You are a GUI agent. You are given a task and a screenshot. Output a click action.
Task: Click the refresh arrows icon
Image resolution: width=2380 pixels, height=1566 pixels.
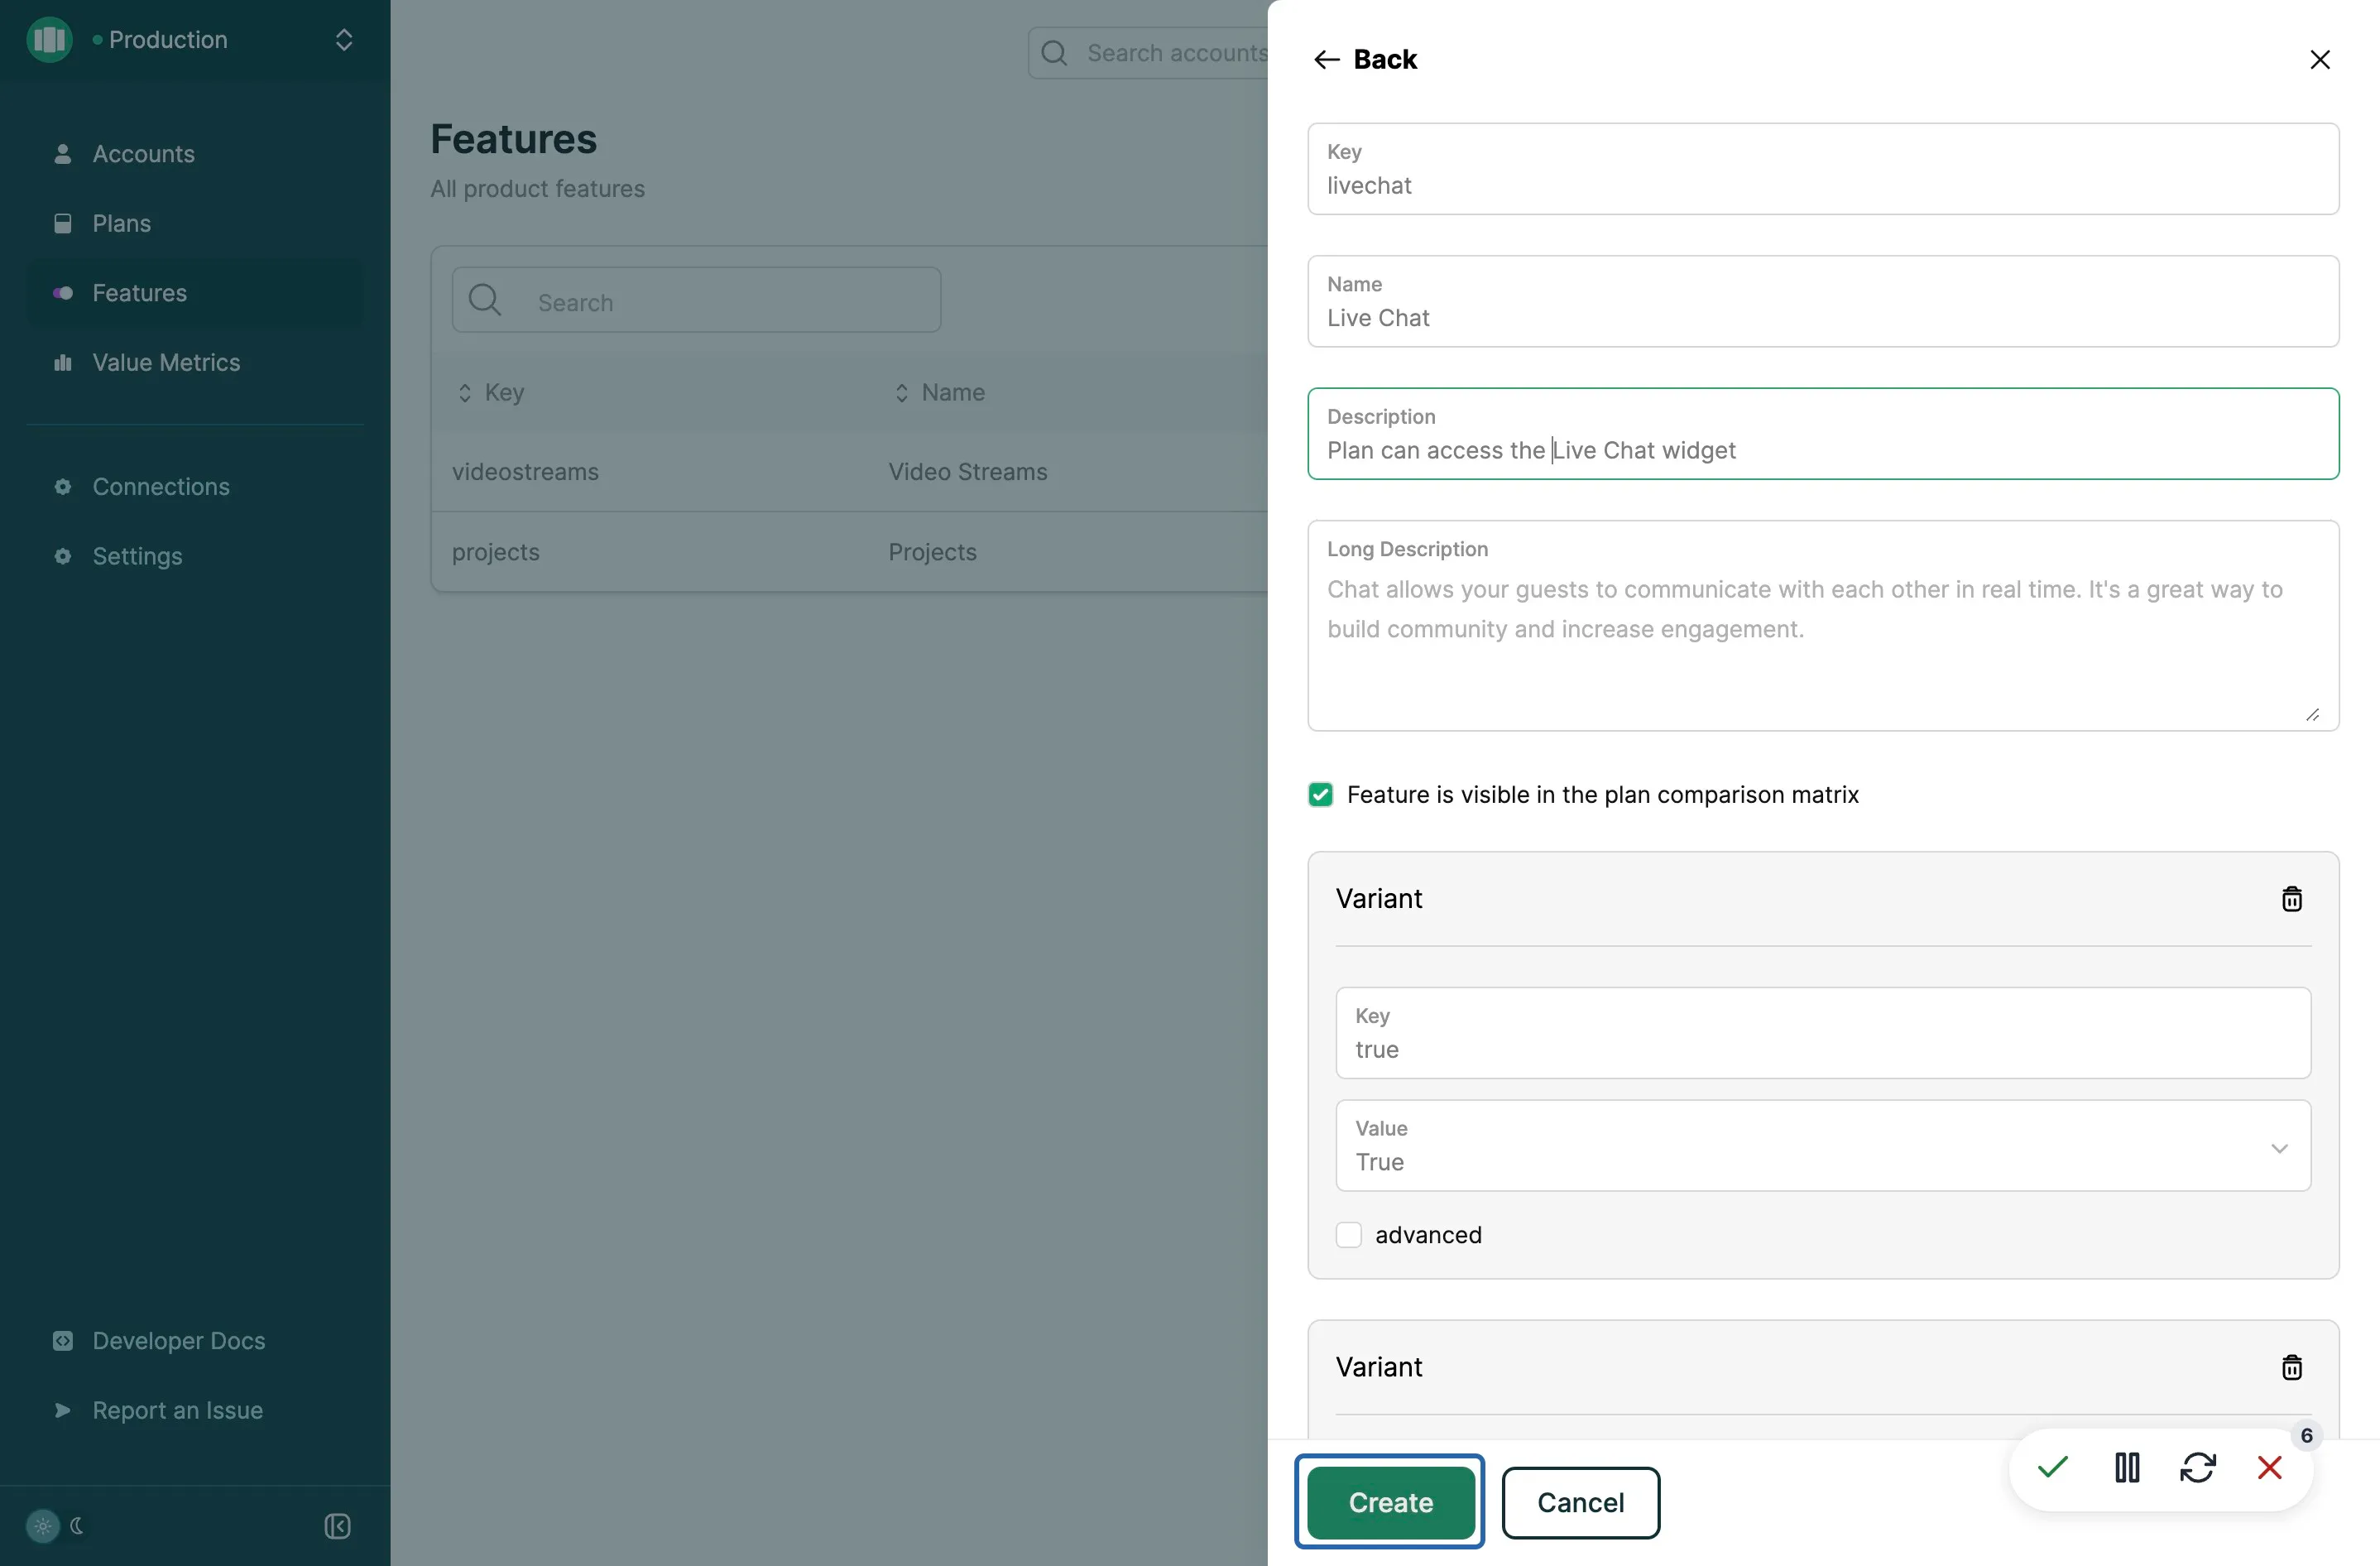pyautogui.click(x=2198, y=1467)
